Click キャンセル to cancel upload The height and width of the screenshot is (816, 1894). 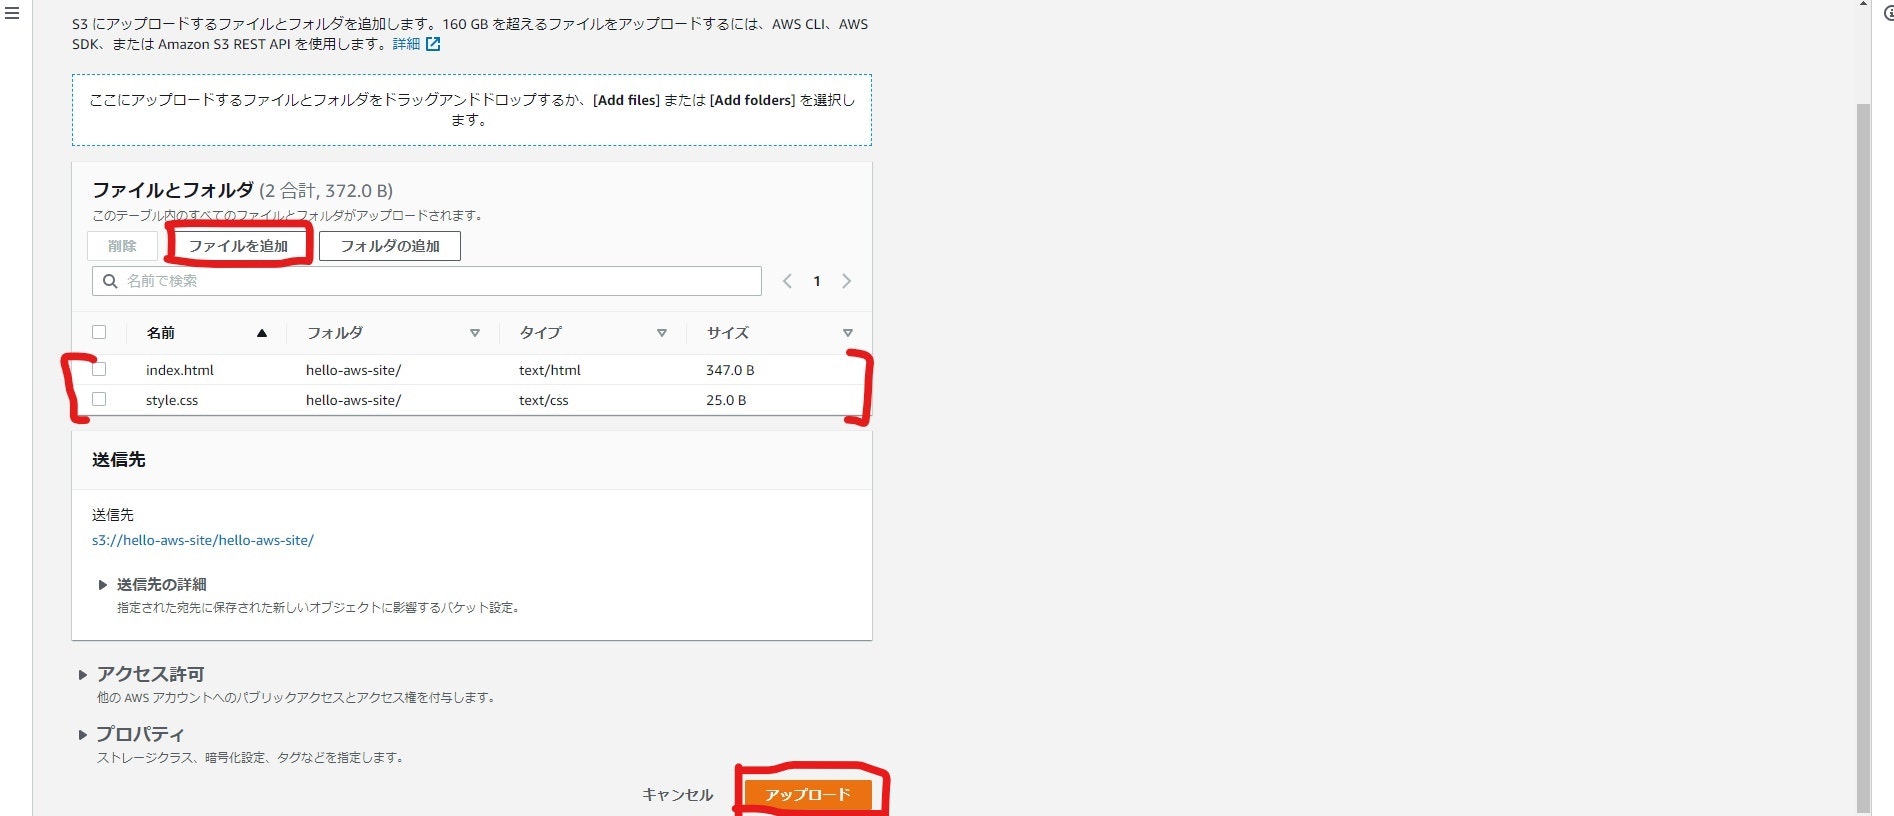pyautogui.click(x=678, y=795)
